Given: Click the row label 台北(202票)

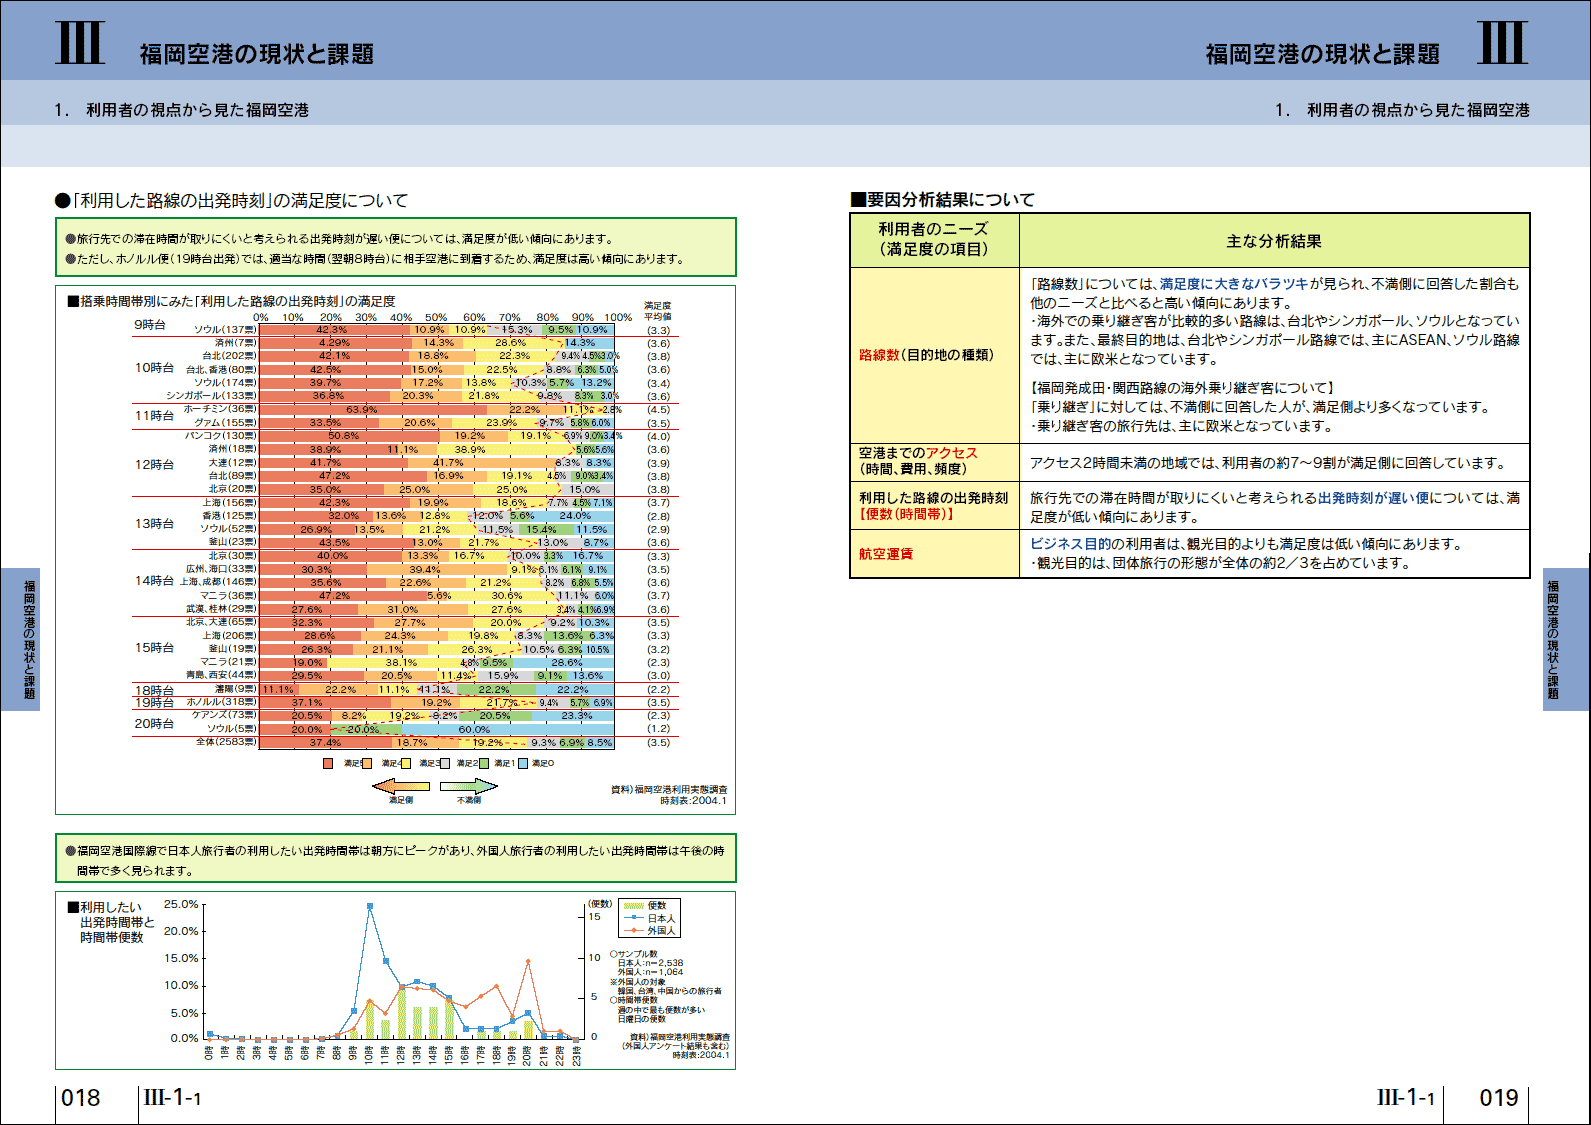Looking at the screenshot, I should [x=229, y=356].
